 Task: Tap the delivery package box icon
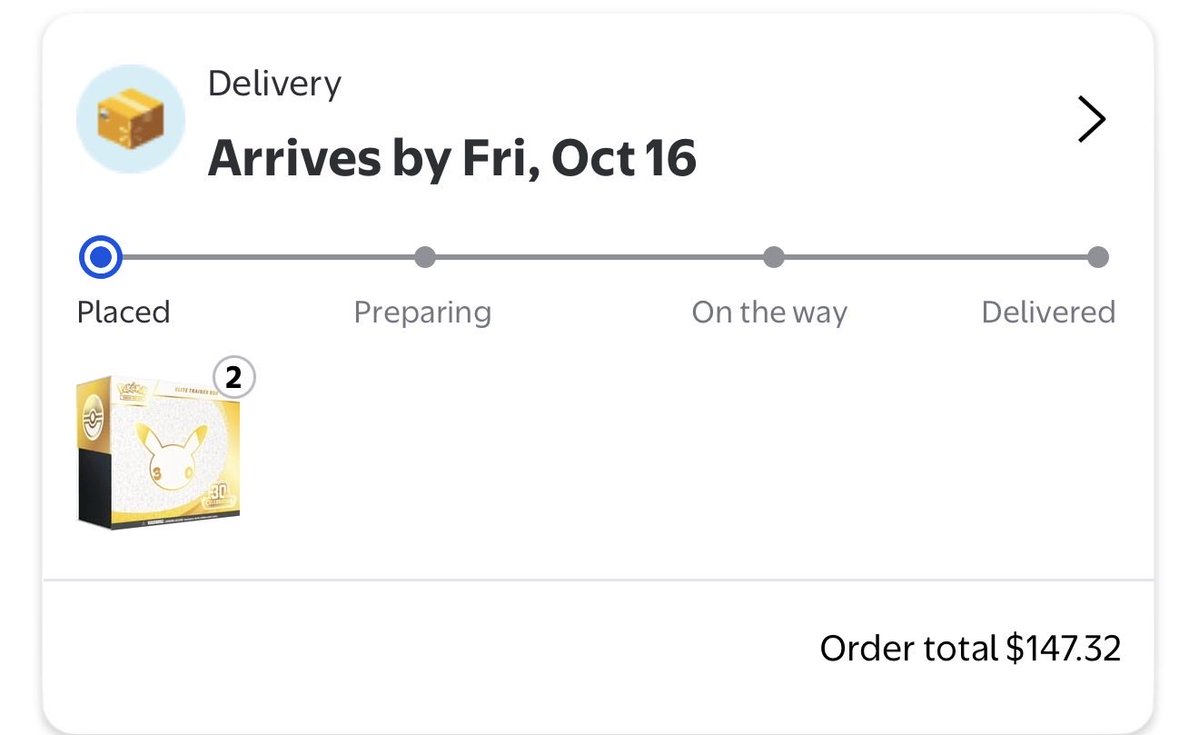point(131,119)
